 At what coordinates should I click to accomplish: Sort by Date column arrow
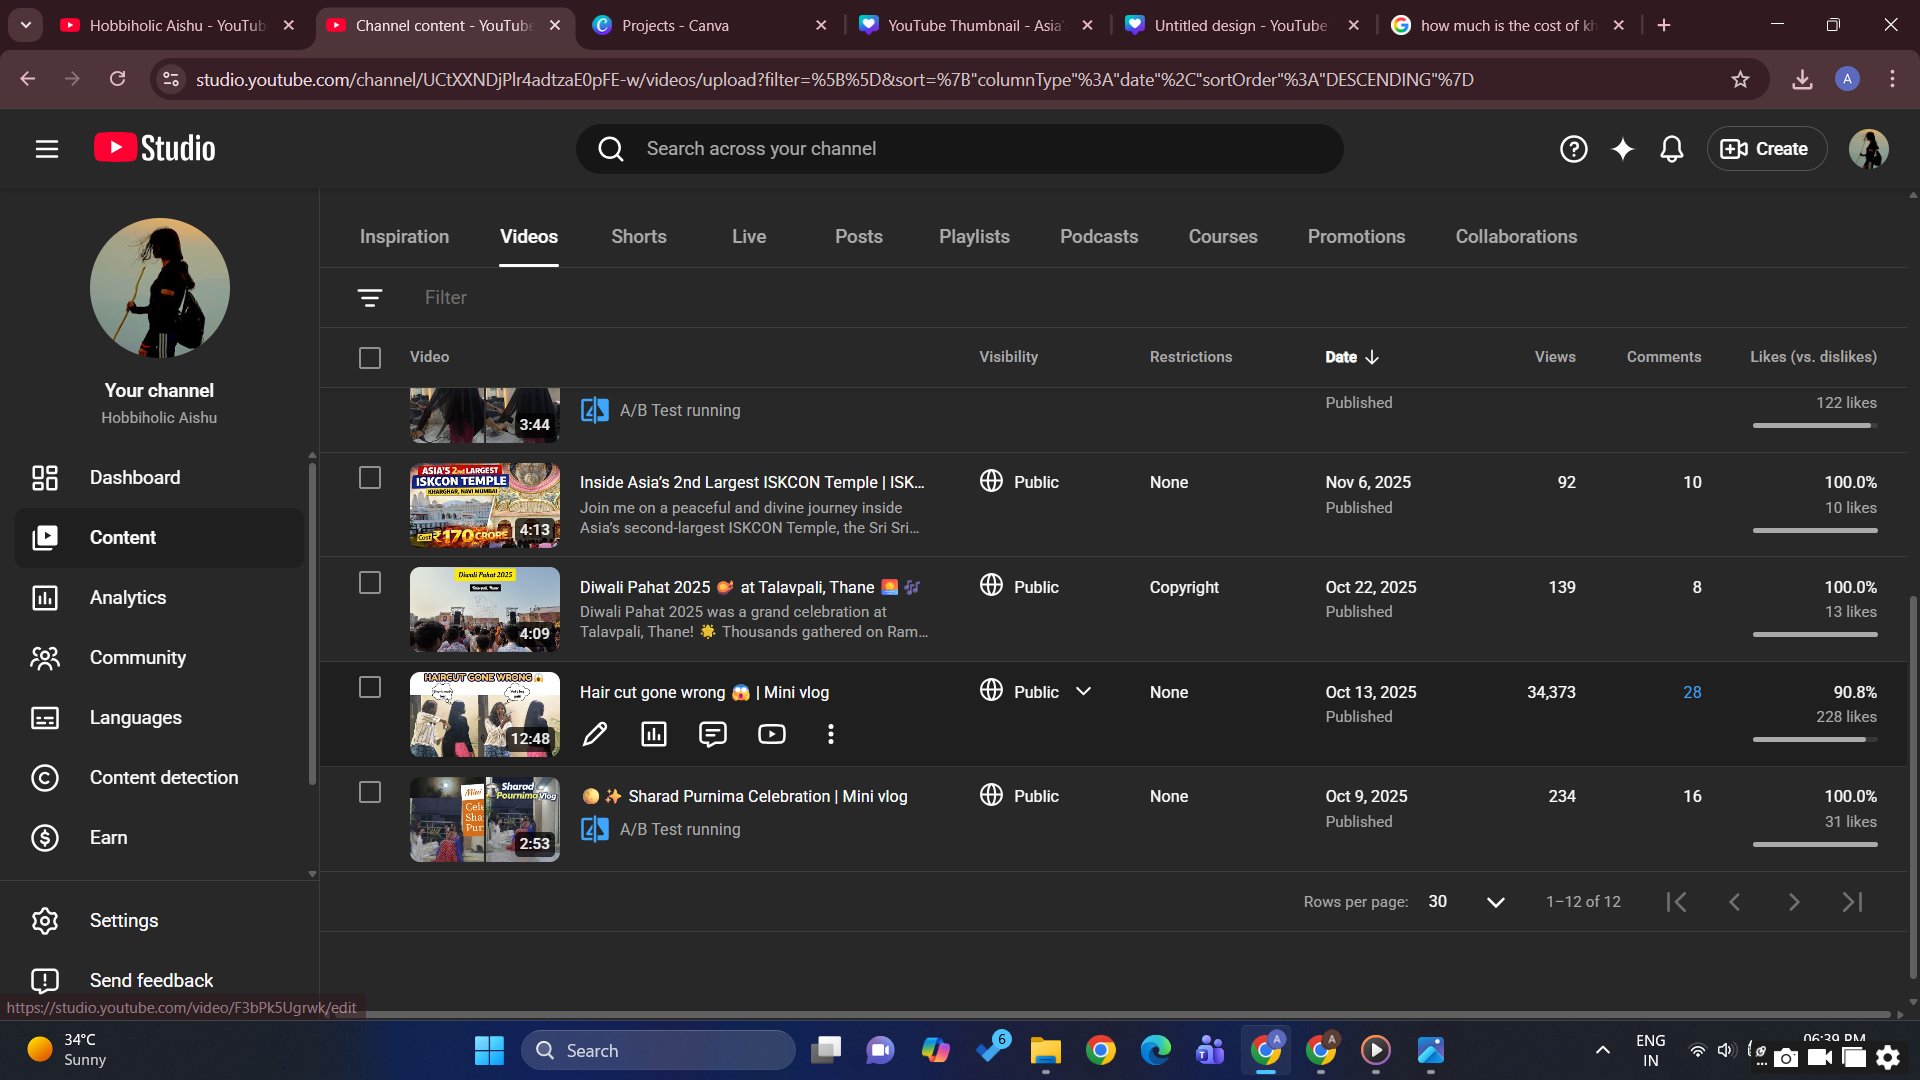point(1372,357)
